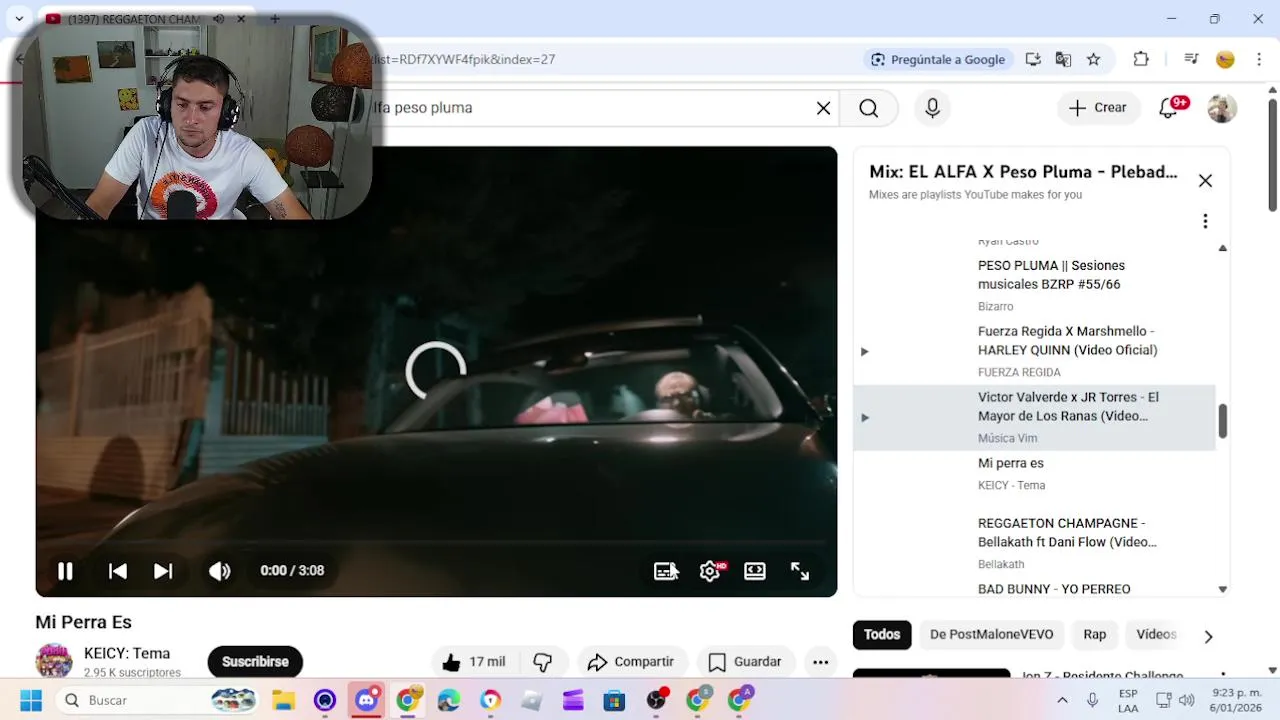Image resolution: width=1280 pixels, height=720 pixels.
Task: Select the Rap filter chip
Action: click(x=1095, y=634)
